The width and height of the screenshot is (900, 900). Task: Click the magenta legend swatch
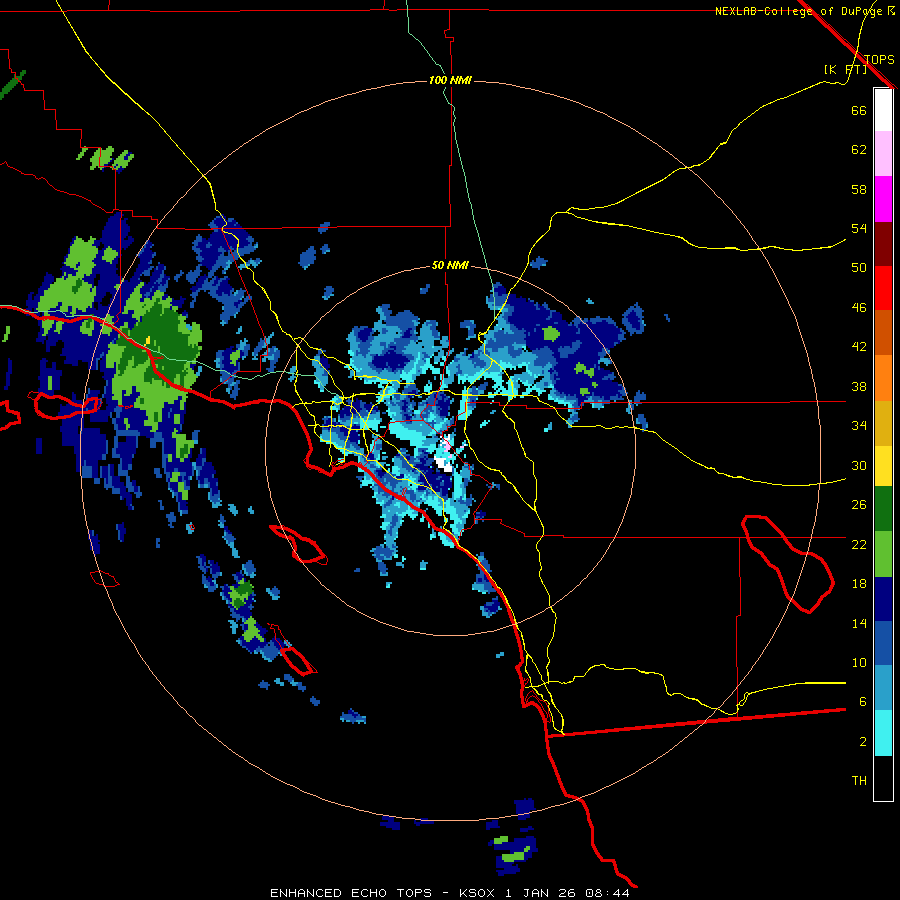pyautogui.click(x=883, y=199)
